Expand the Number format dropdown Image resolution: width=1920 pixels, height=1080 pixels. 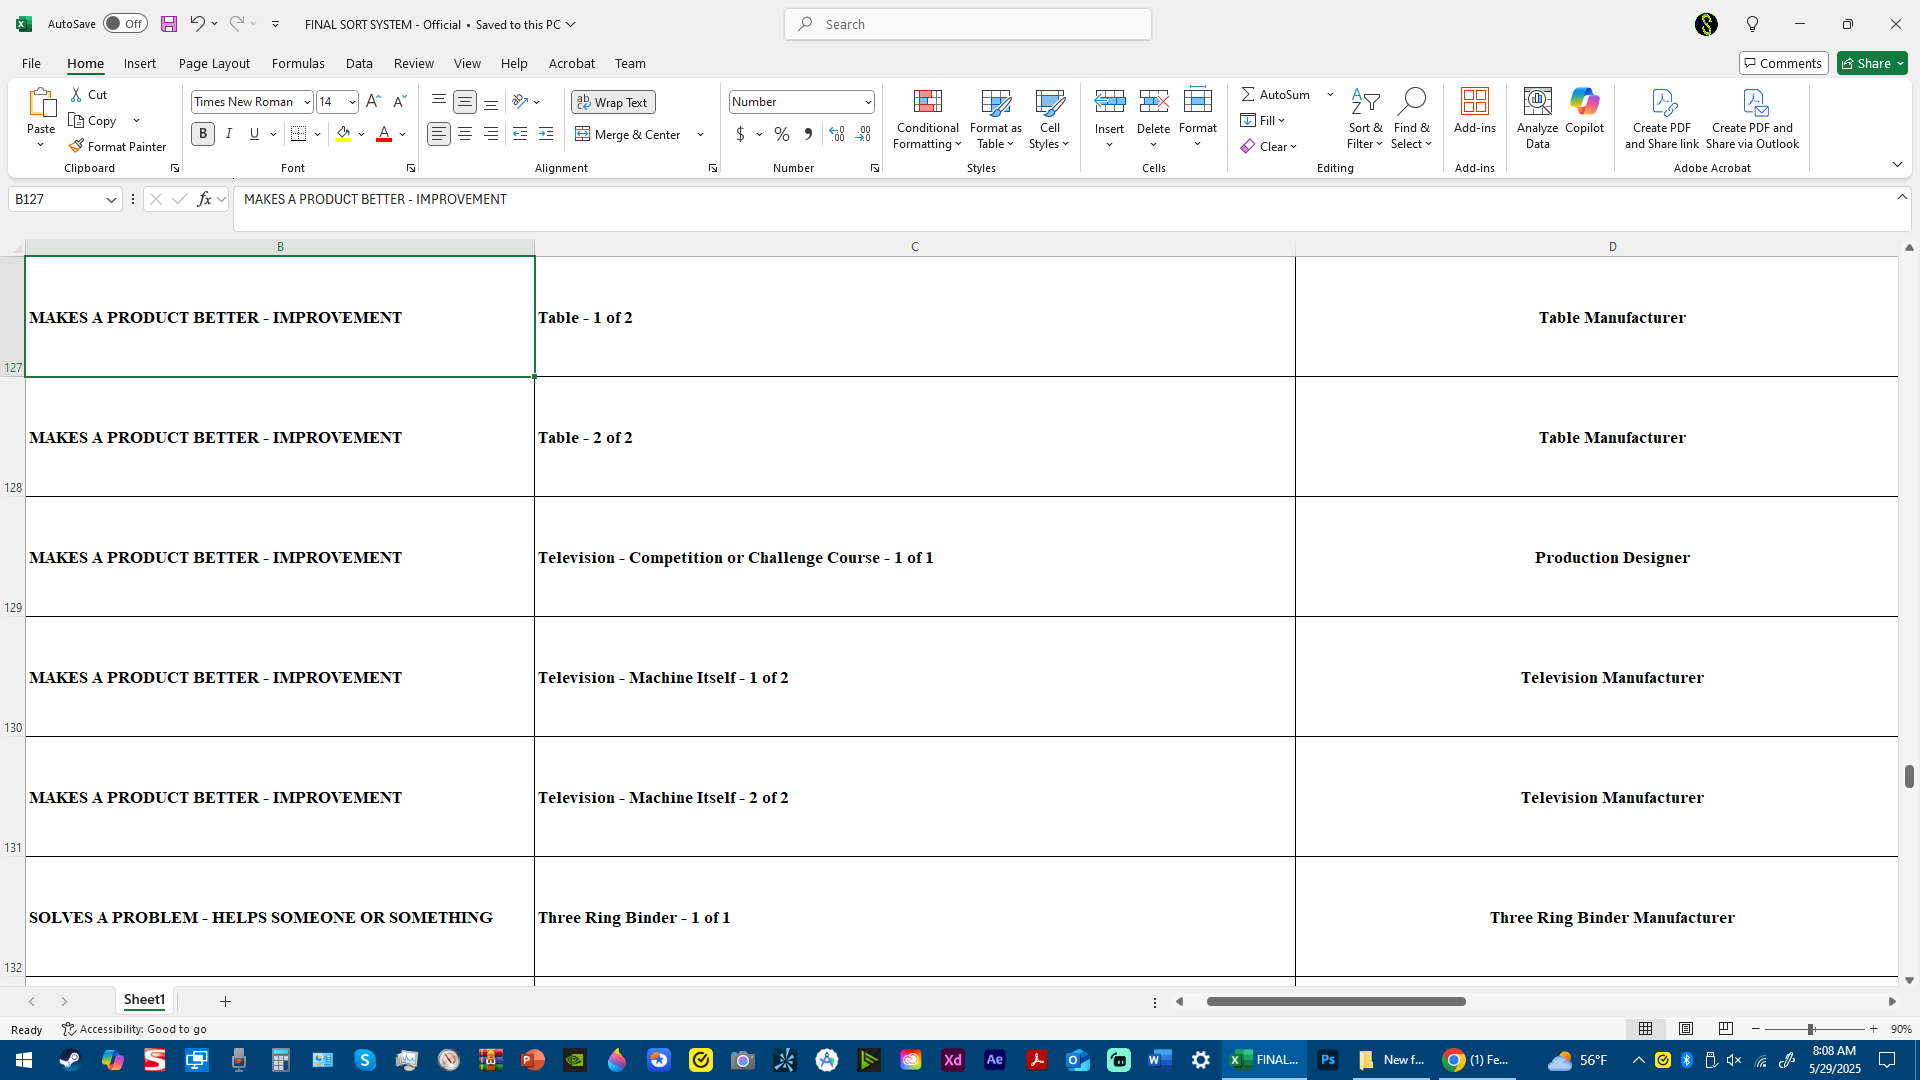867,102
